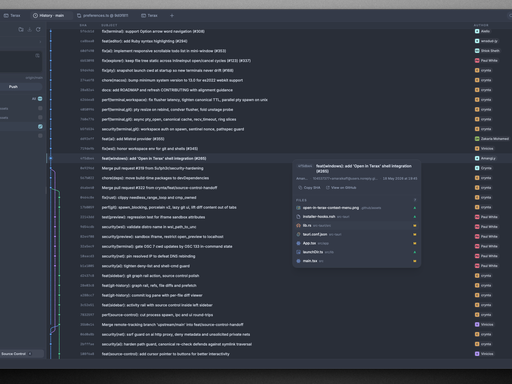Screen dimensions: 512x384
Task: Click the image icon beside open-in-terax-context-menu.png
Action: click(x=298, y=208)
